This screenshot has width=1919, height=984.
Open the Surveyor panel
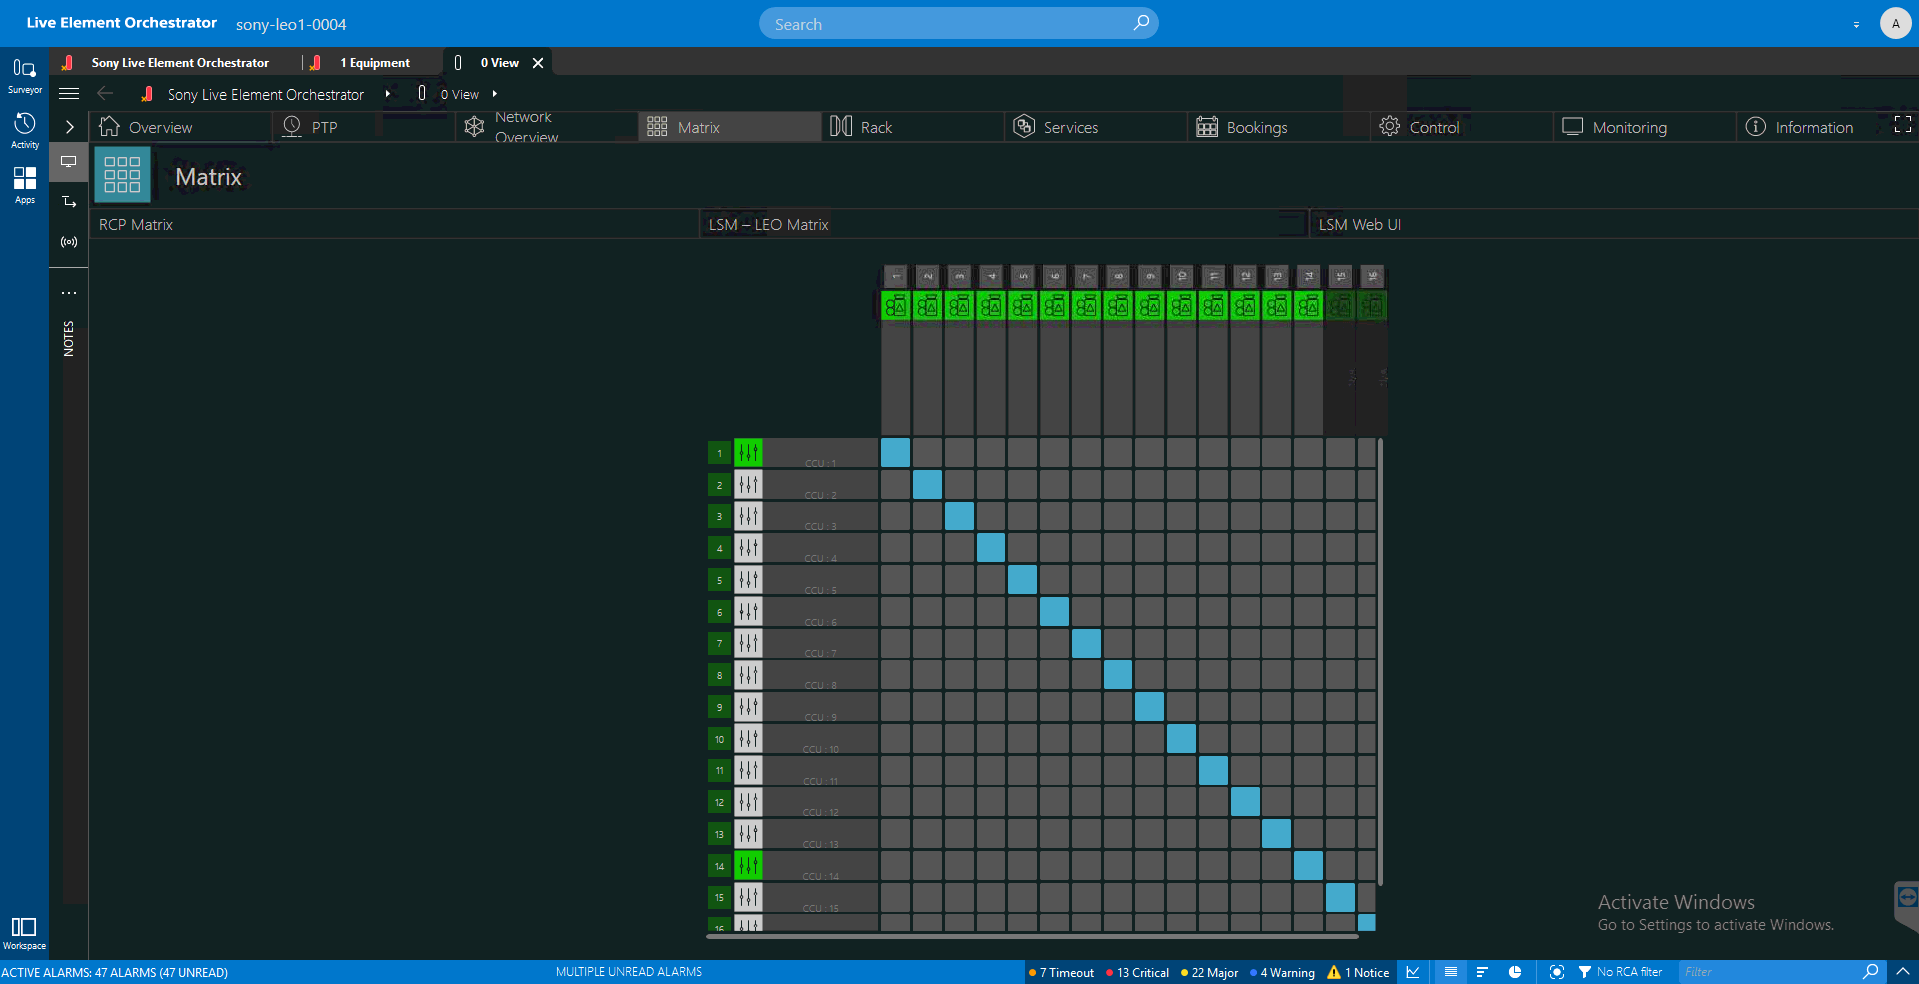pyautogui.click(x=24, y=75)
